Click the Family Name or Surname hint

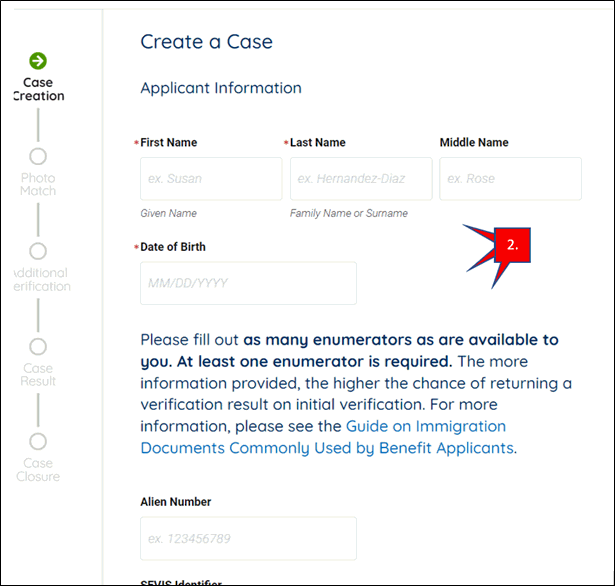349,213
